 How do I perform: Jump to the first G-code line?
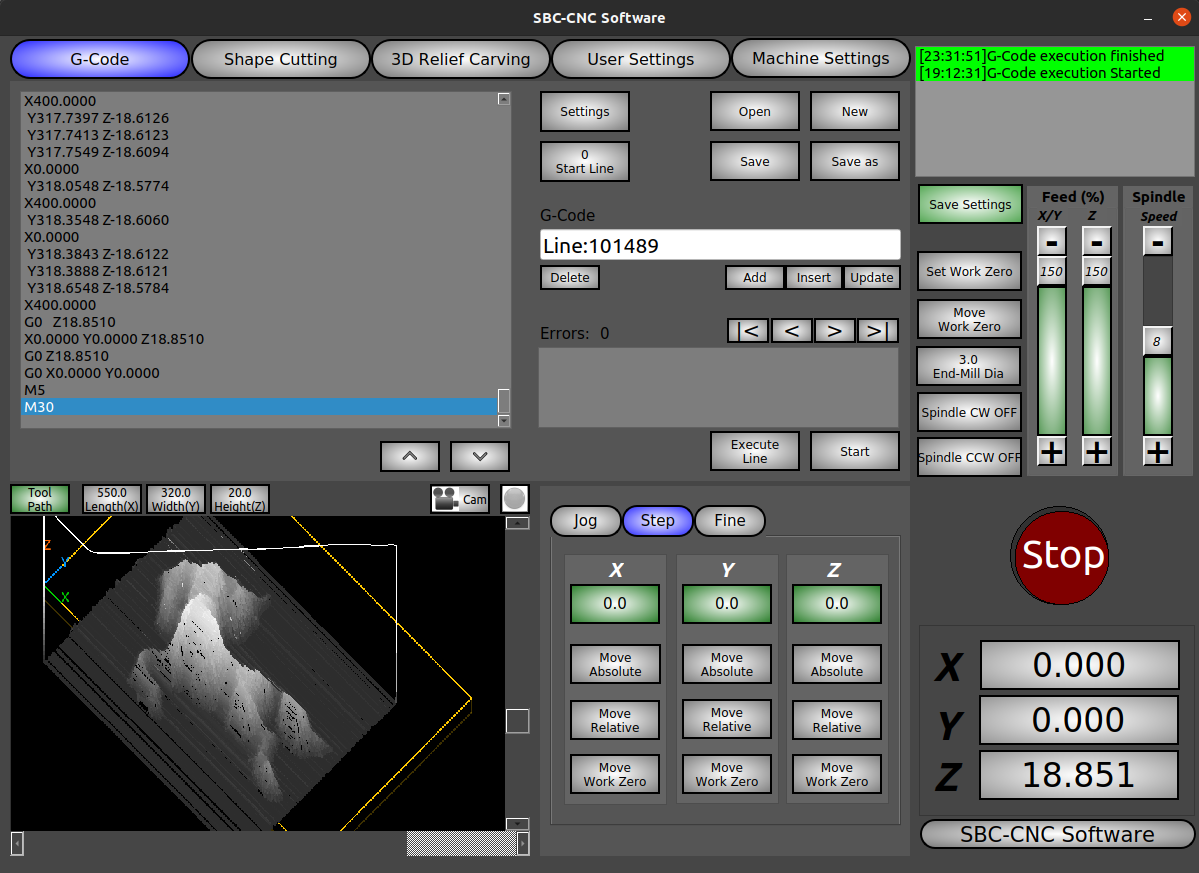[x=749, y=331]
